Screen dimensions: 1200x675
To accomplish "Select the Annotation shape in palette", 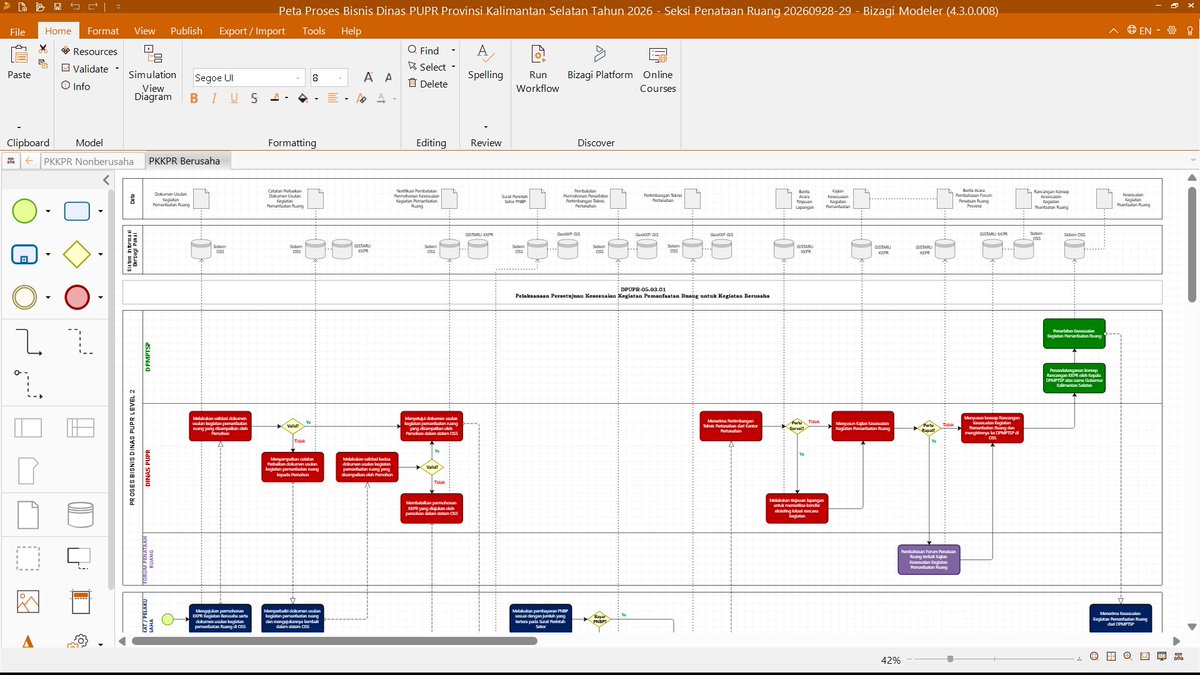I will 80,557.
